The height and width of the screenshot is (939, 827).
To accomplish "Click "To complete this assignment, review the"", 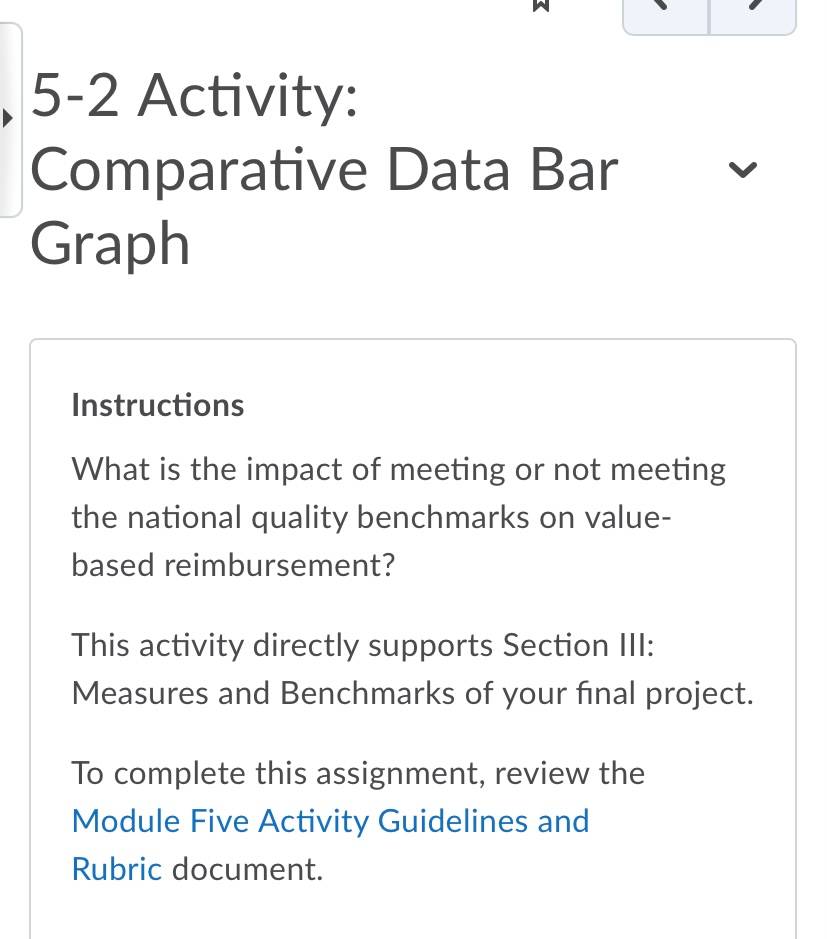I will pos(358,773).
